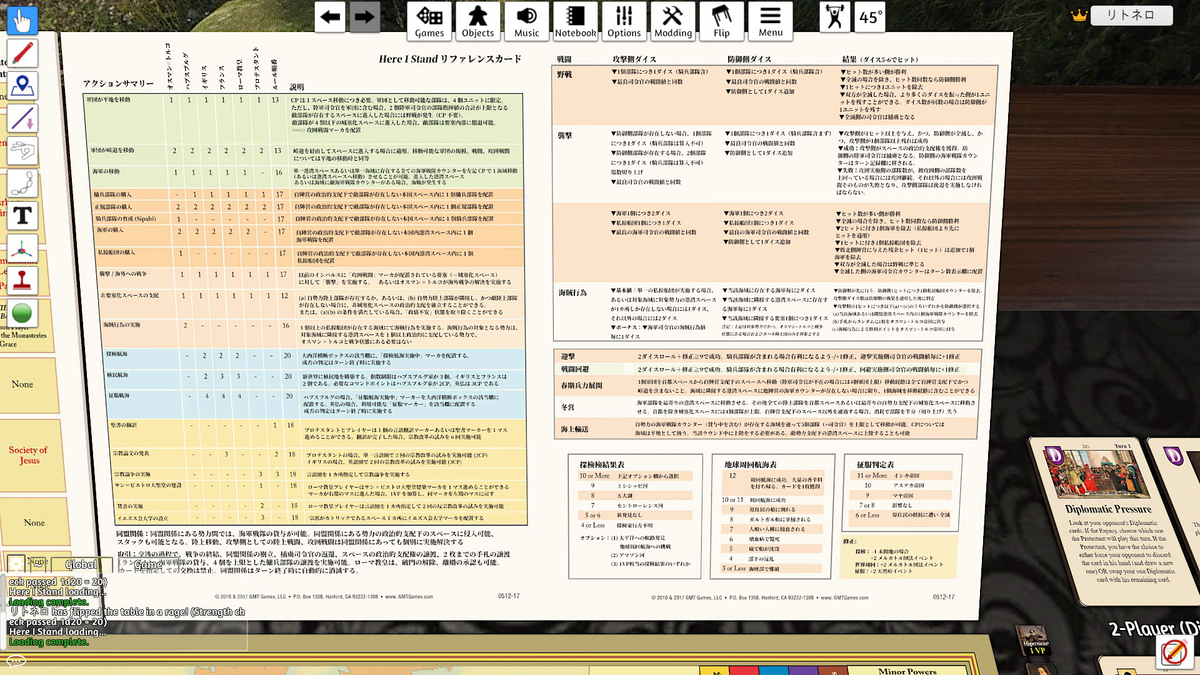Open chat settings gear
Image resolution: width=1200 pixels, height=675 pixels.
(x=18, y=563)
